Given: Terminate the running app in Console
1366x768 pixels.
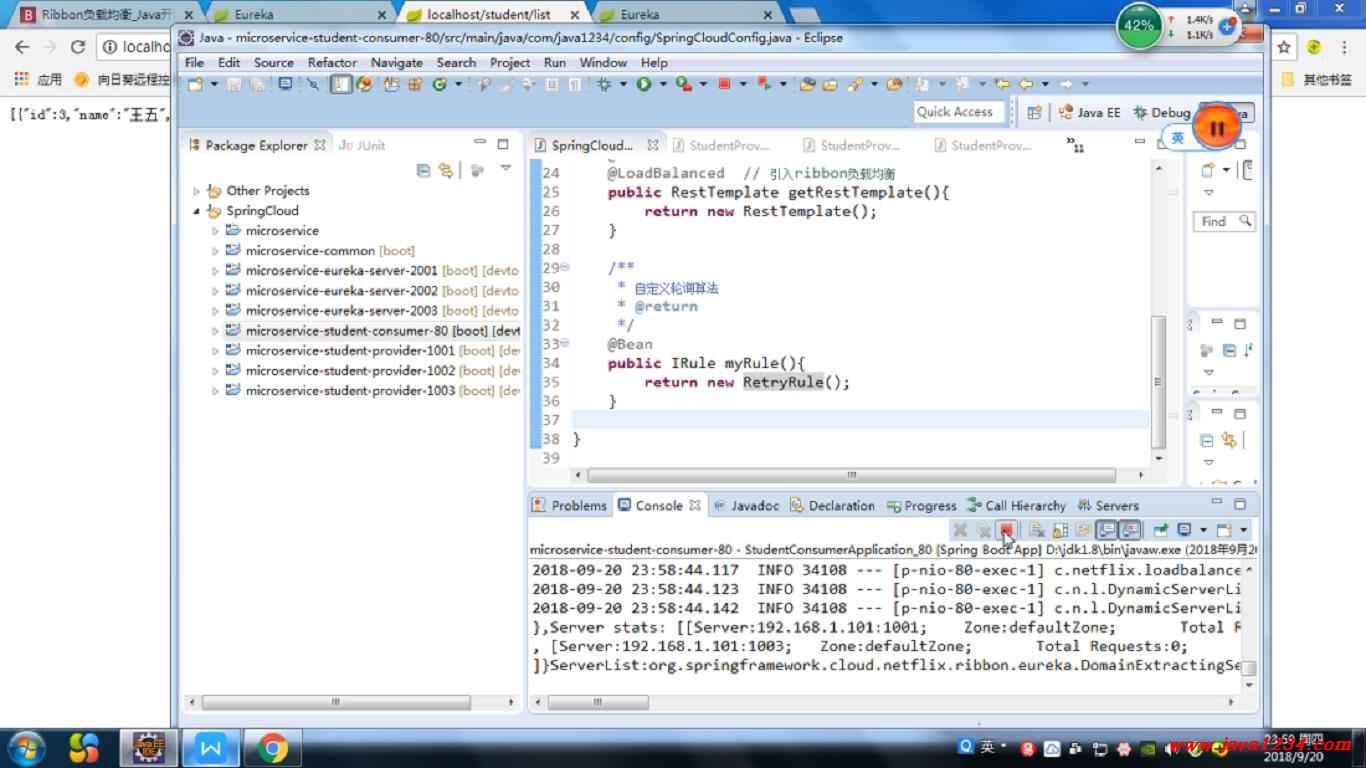Looking at the screenshot, I should (1007, 530).
